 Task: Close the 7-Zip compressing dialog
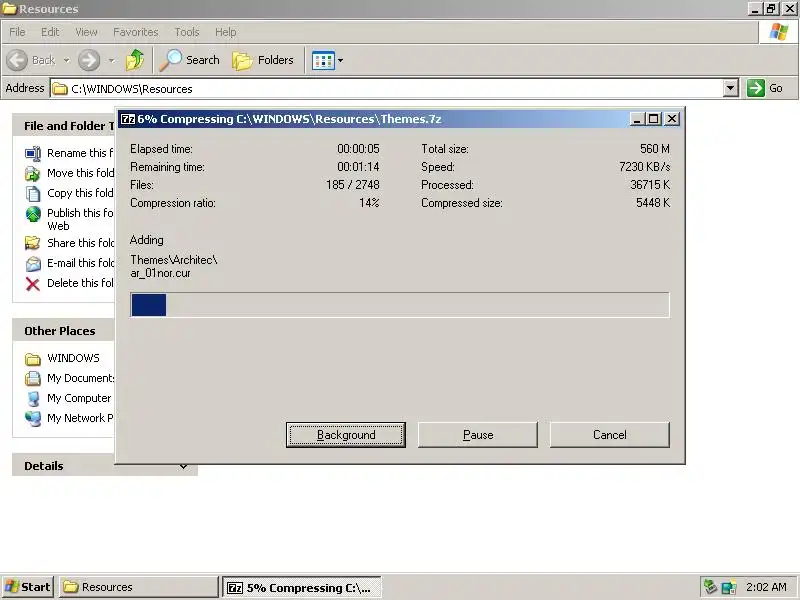[x=672, y=119]
